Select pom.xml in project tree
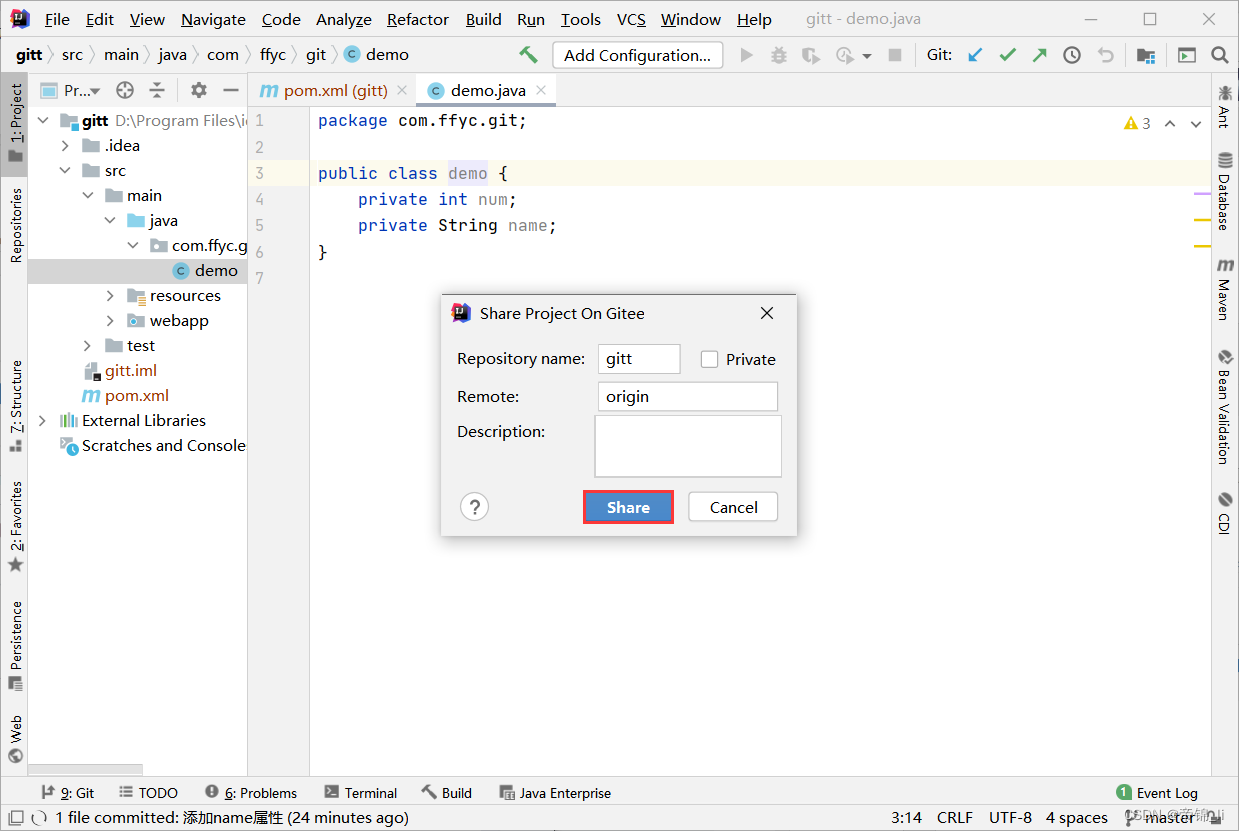 (x=126, y=395)
